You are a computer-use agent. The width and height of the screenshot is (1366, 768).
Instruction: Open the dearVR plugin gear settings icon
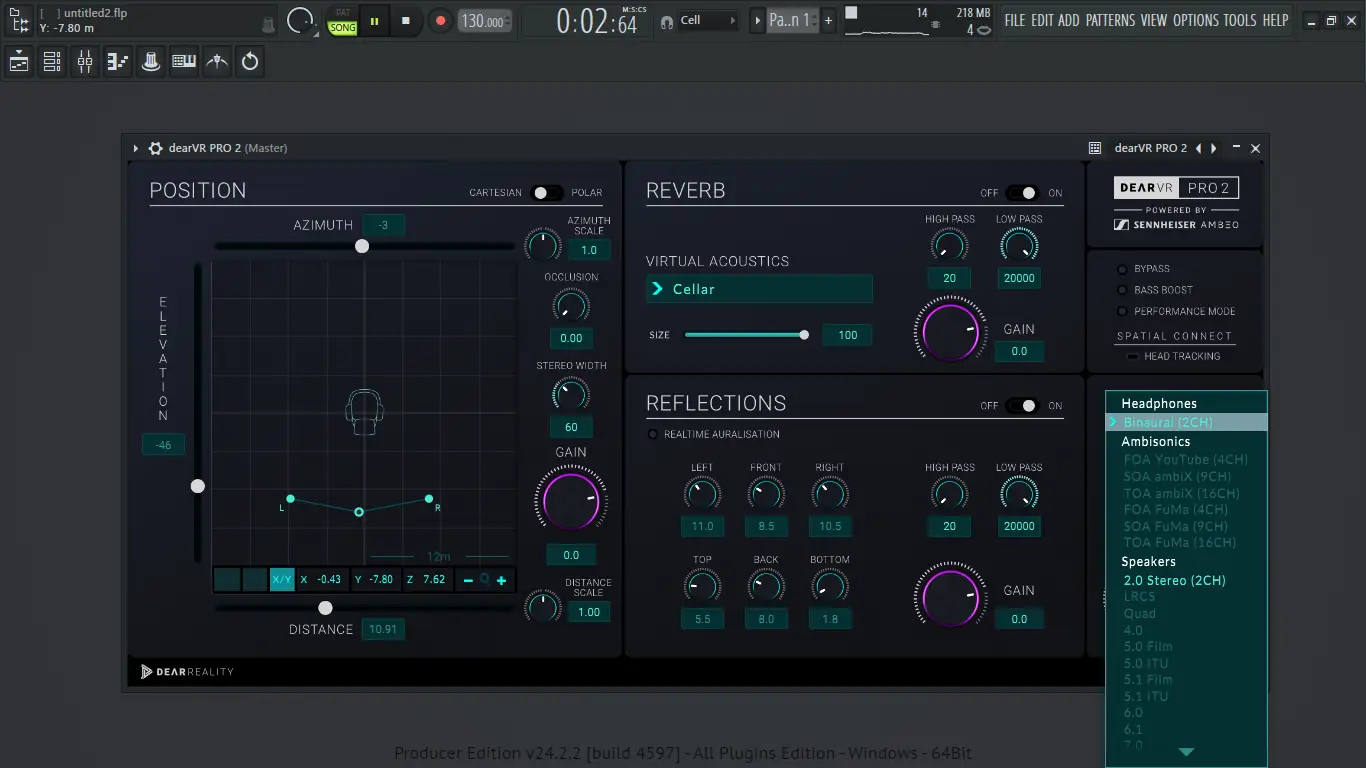[155, 148]
